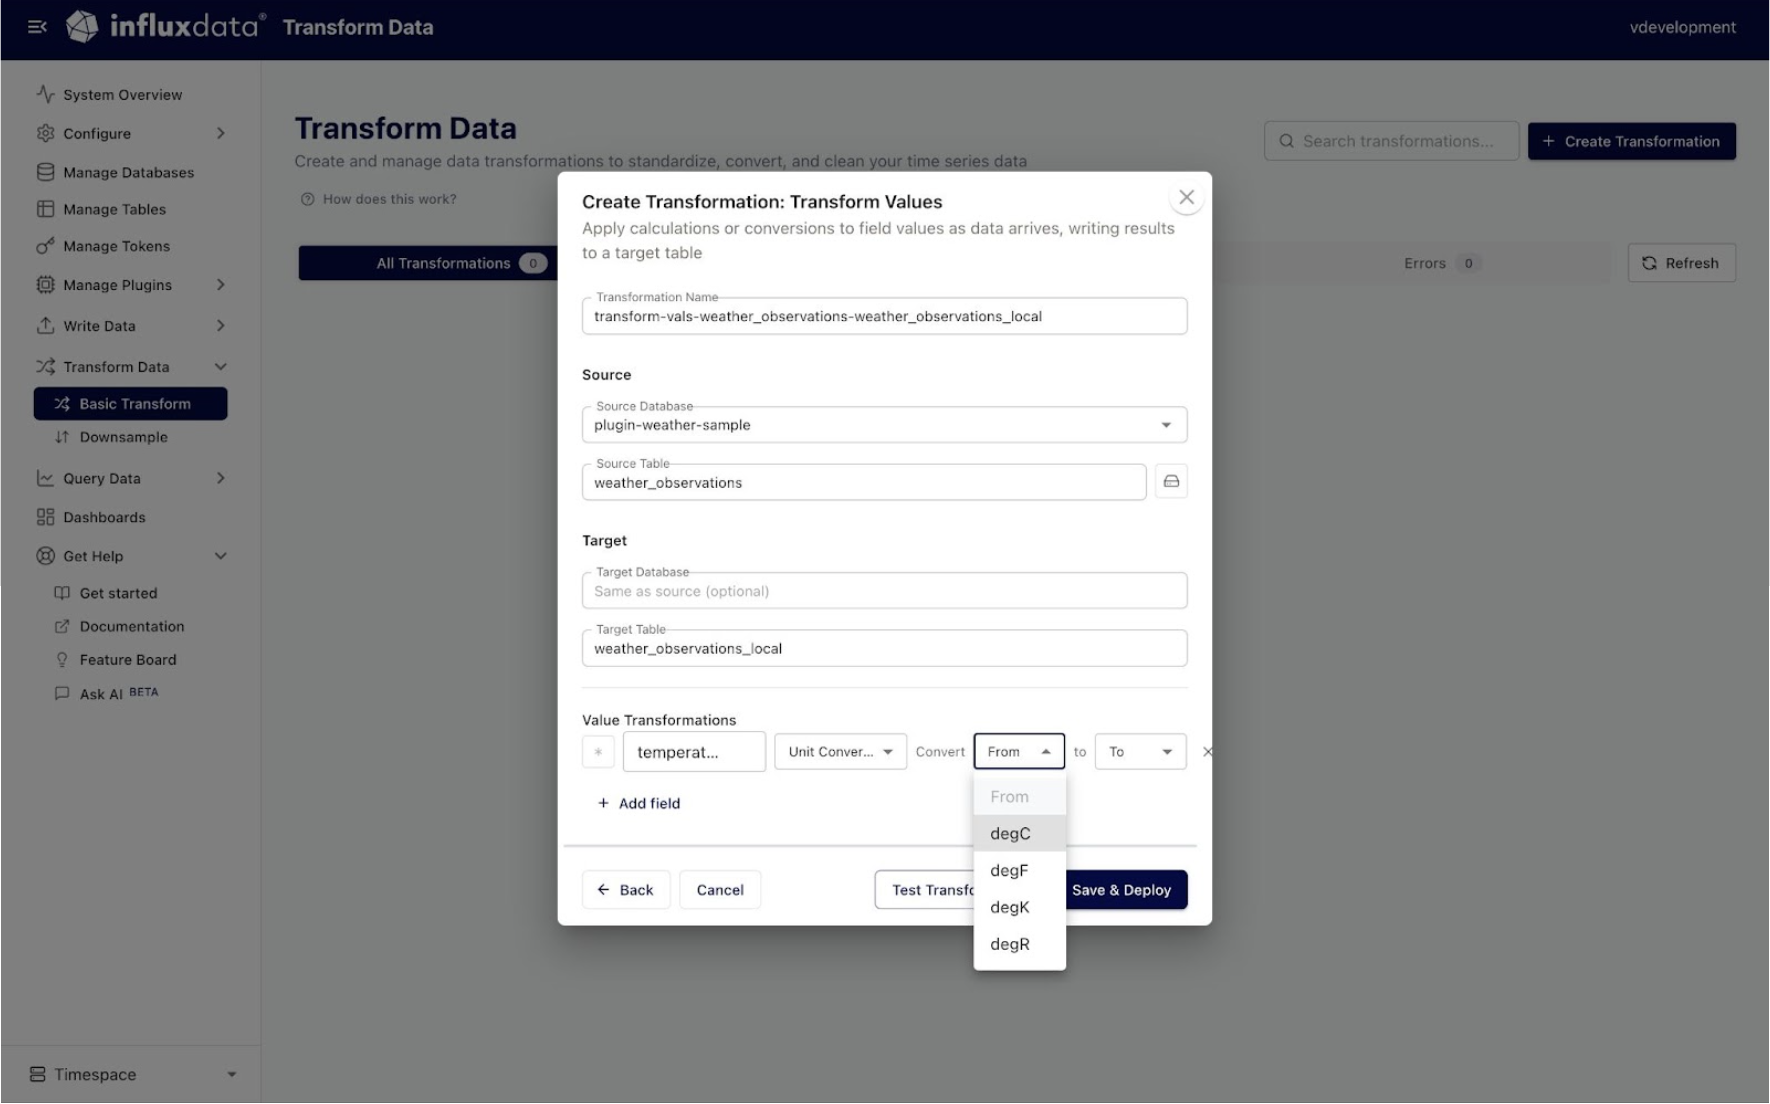Click the Test Transformation button
The width and height of the screenshot is (1770, 1104).
[x=925, y=890]
